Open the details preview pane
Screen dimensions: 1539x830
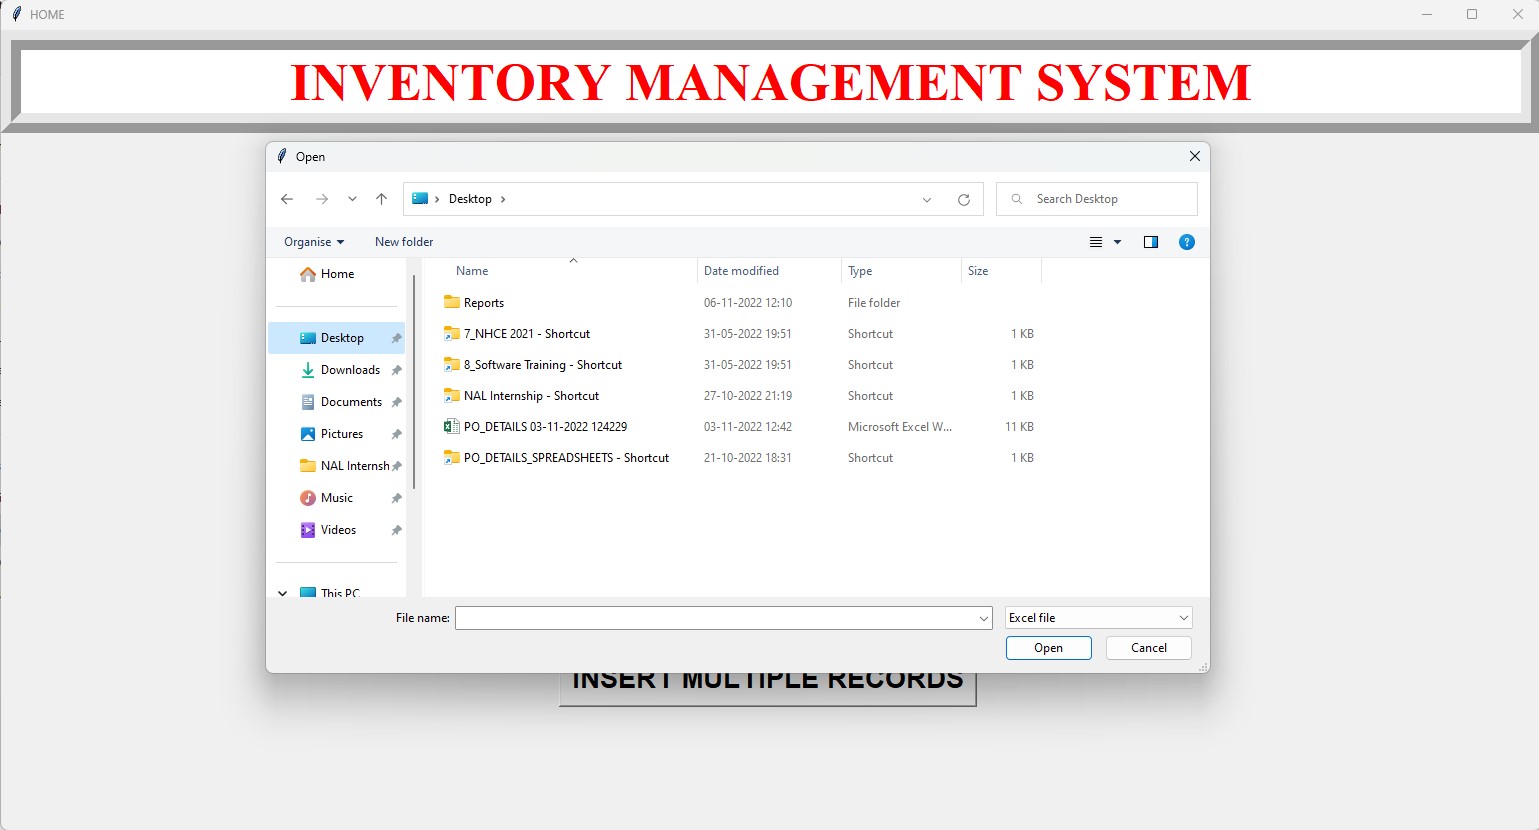(x=1150, y=242)
